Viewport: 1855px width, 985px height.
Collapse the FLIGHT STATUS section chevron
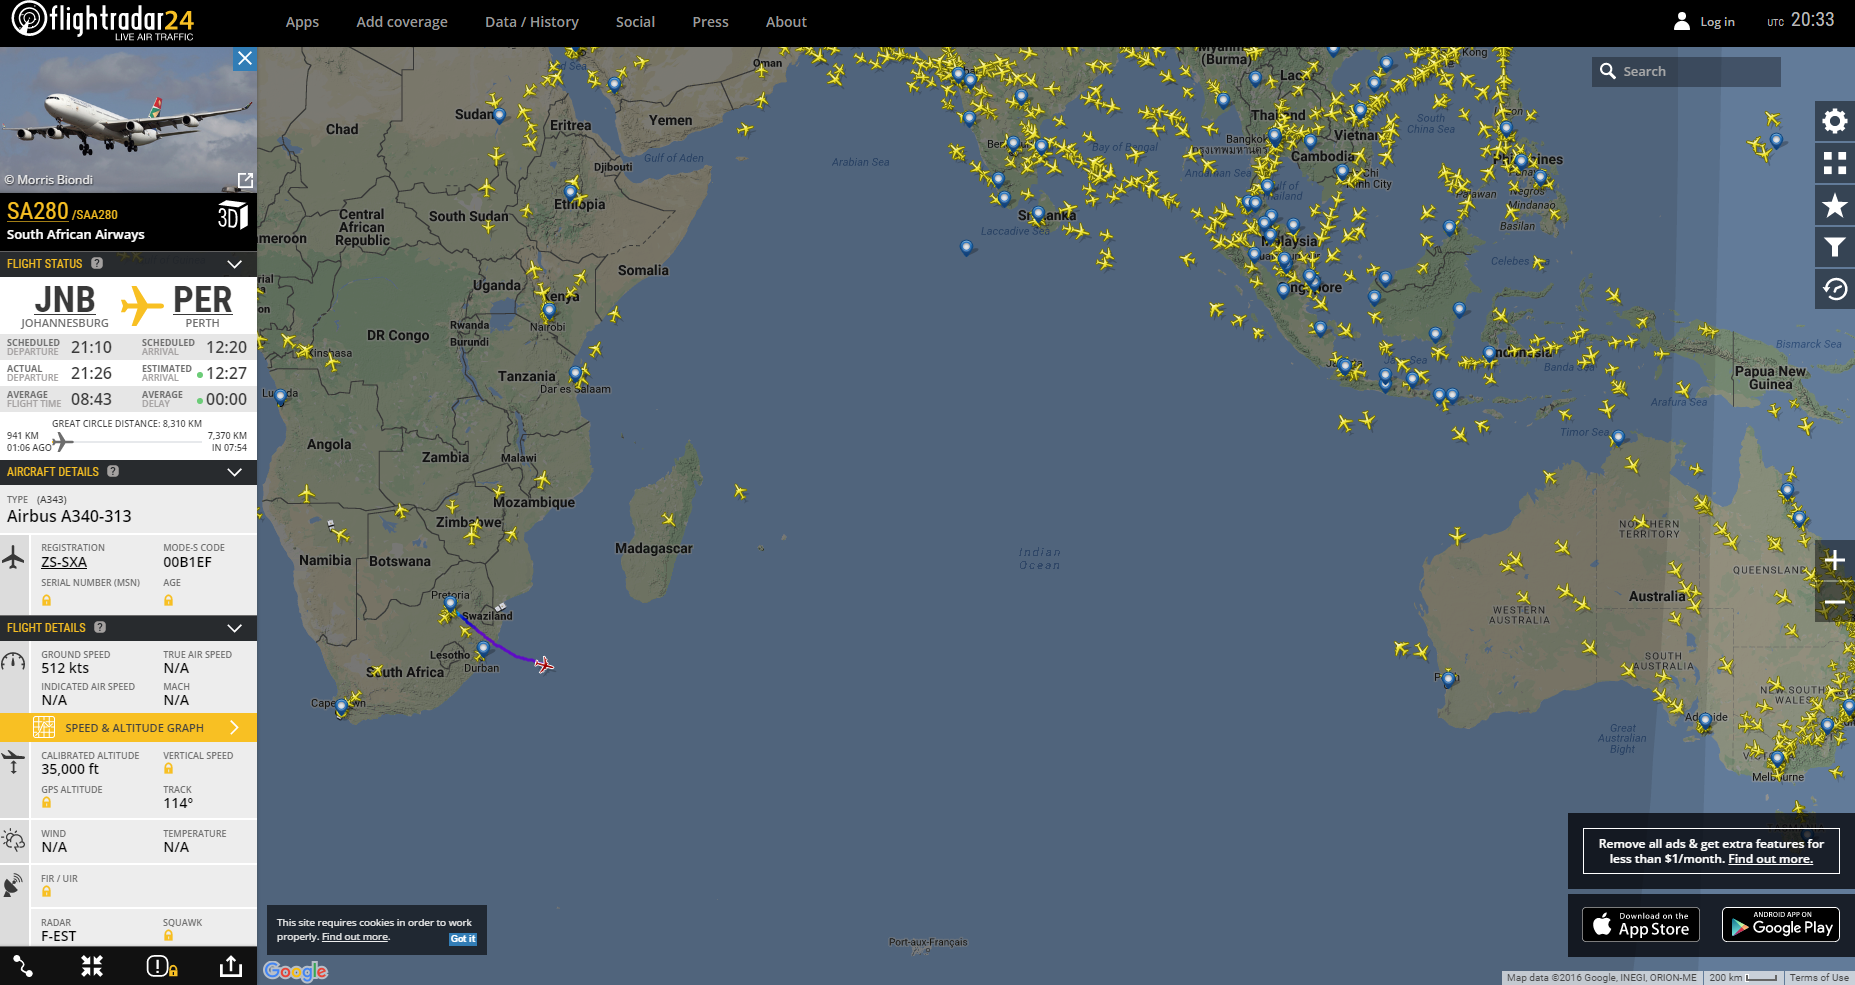pos(235,264)
